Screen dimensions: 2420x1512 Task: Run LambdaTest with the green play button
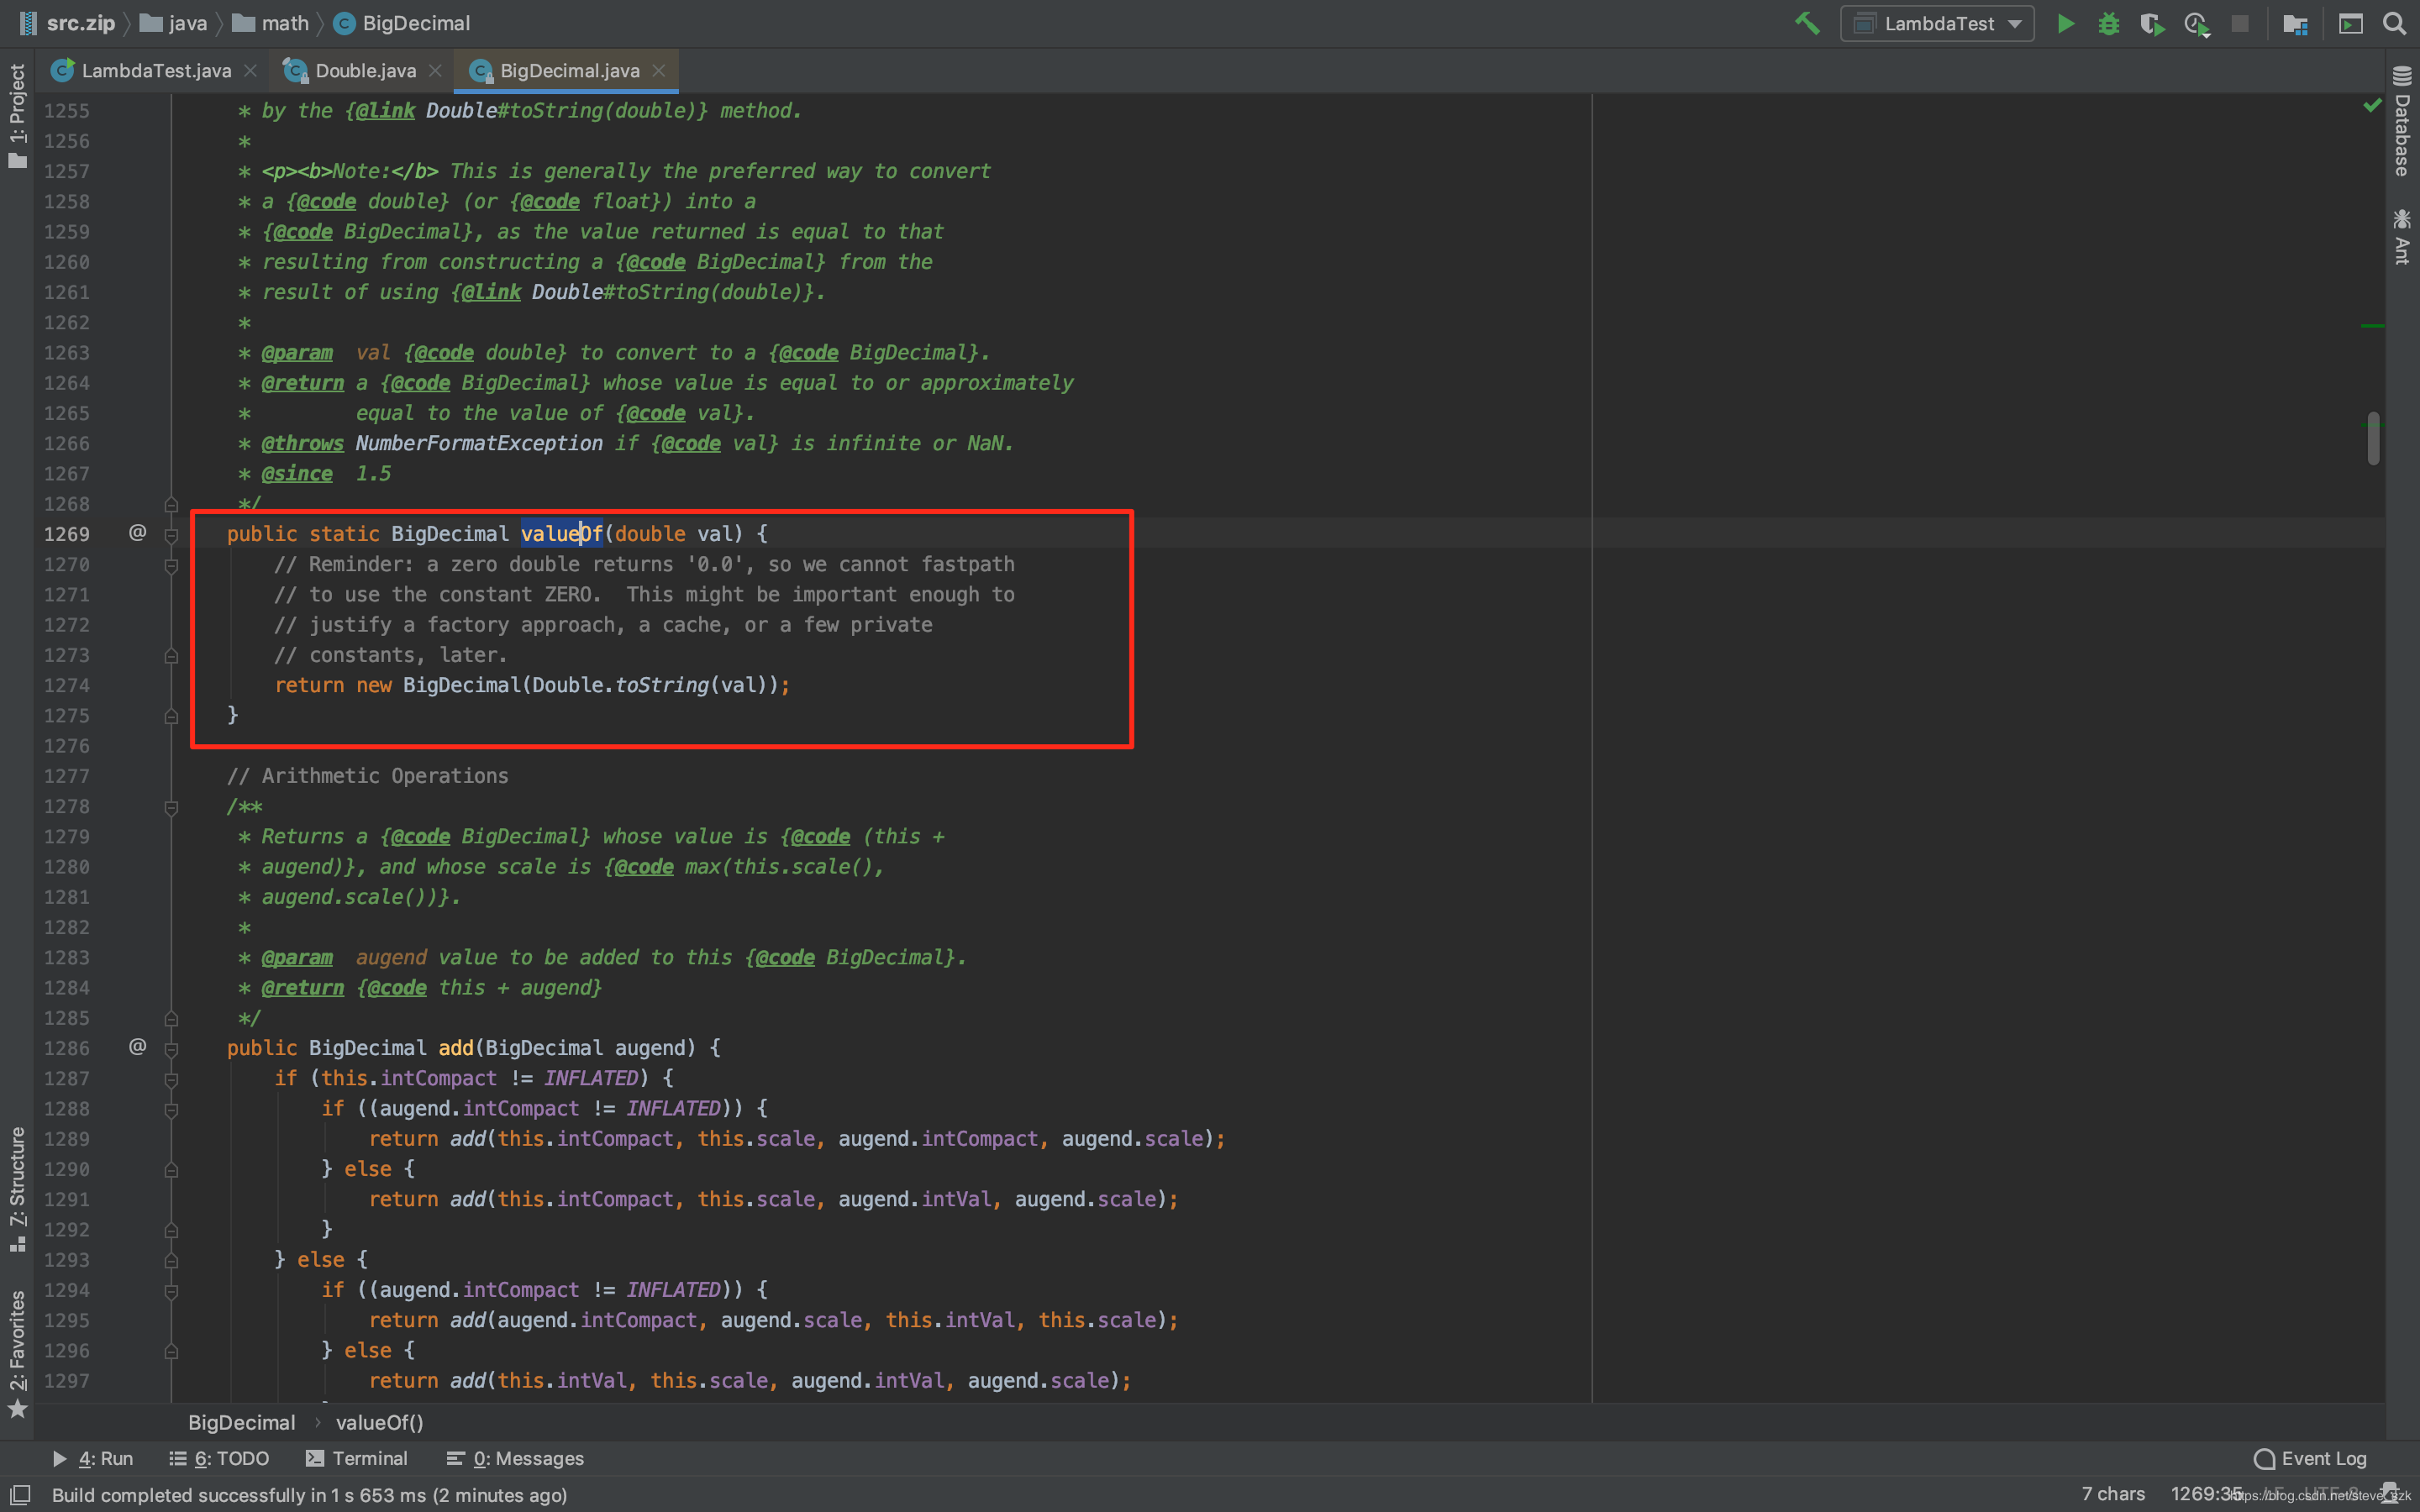[2065, 23]
